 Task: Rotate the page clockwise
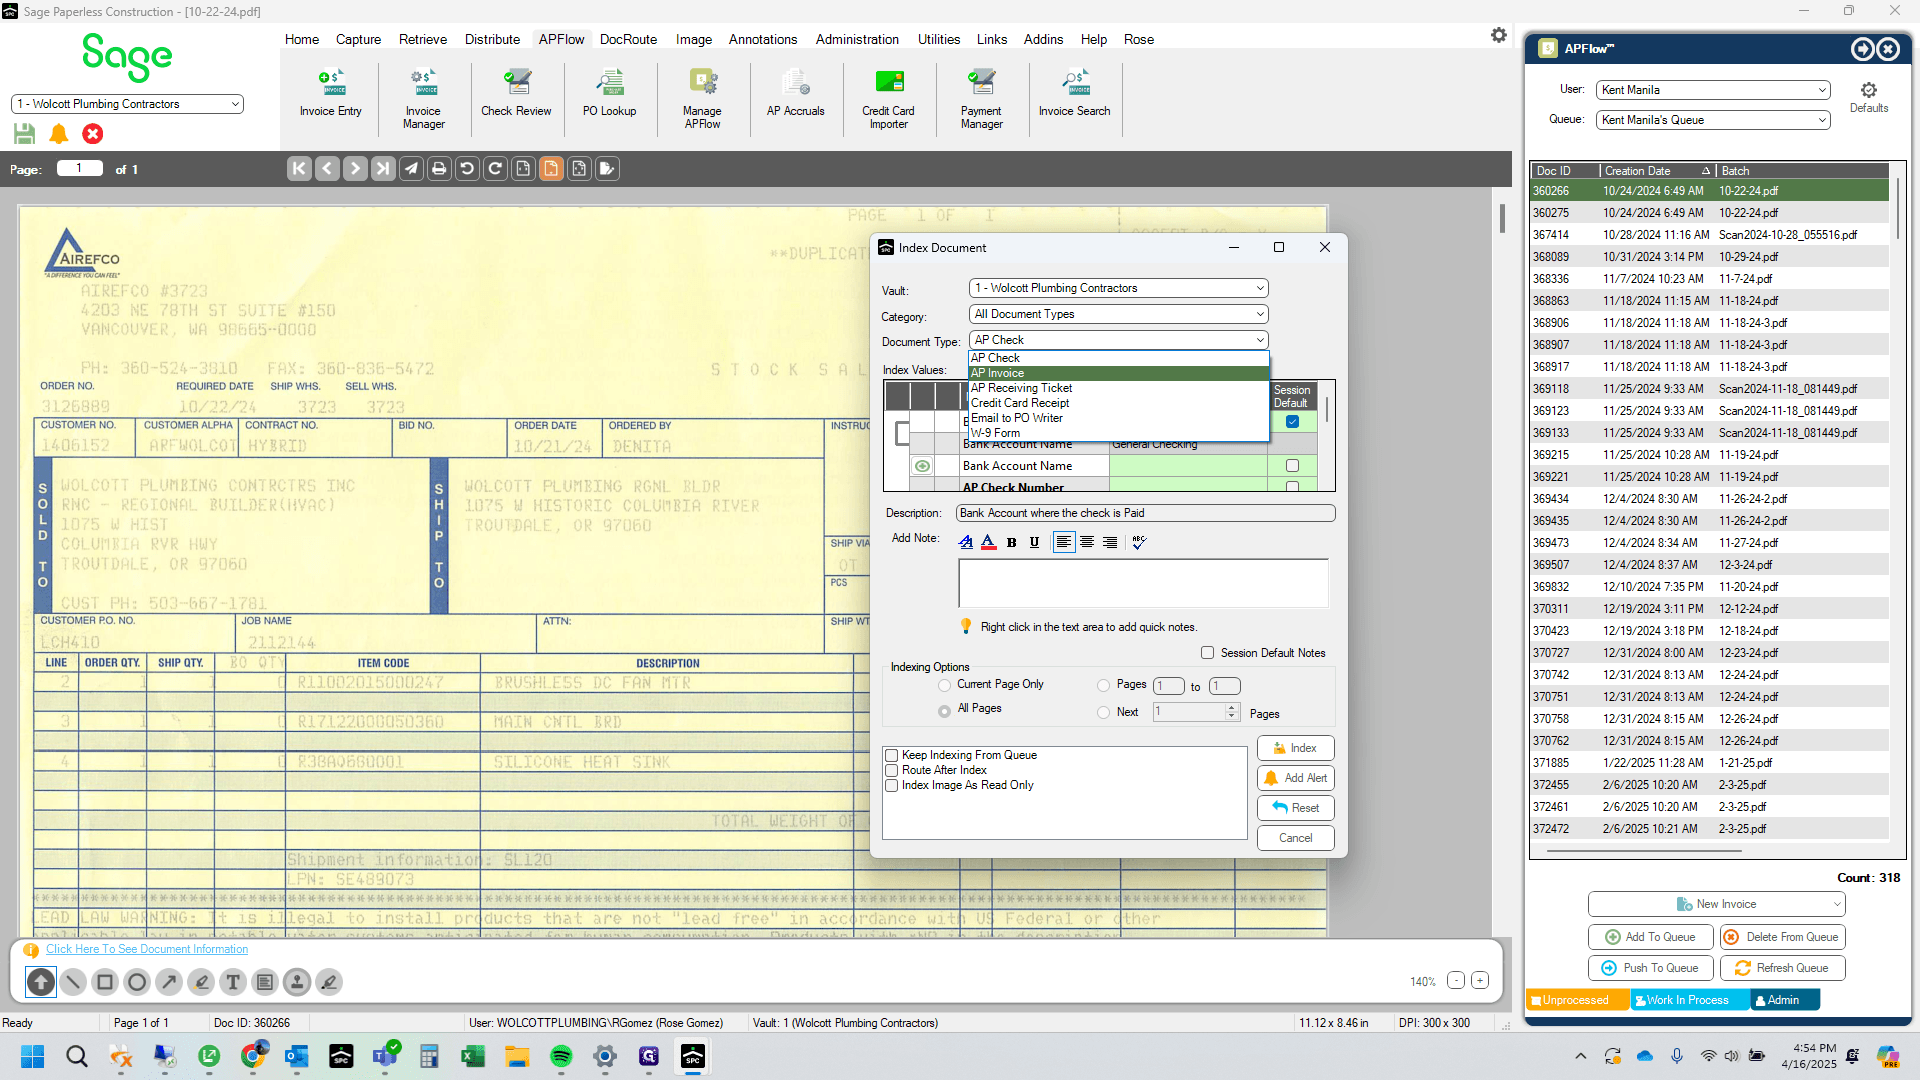tap(495, 169)
